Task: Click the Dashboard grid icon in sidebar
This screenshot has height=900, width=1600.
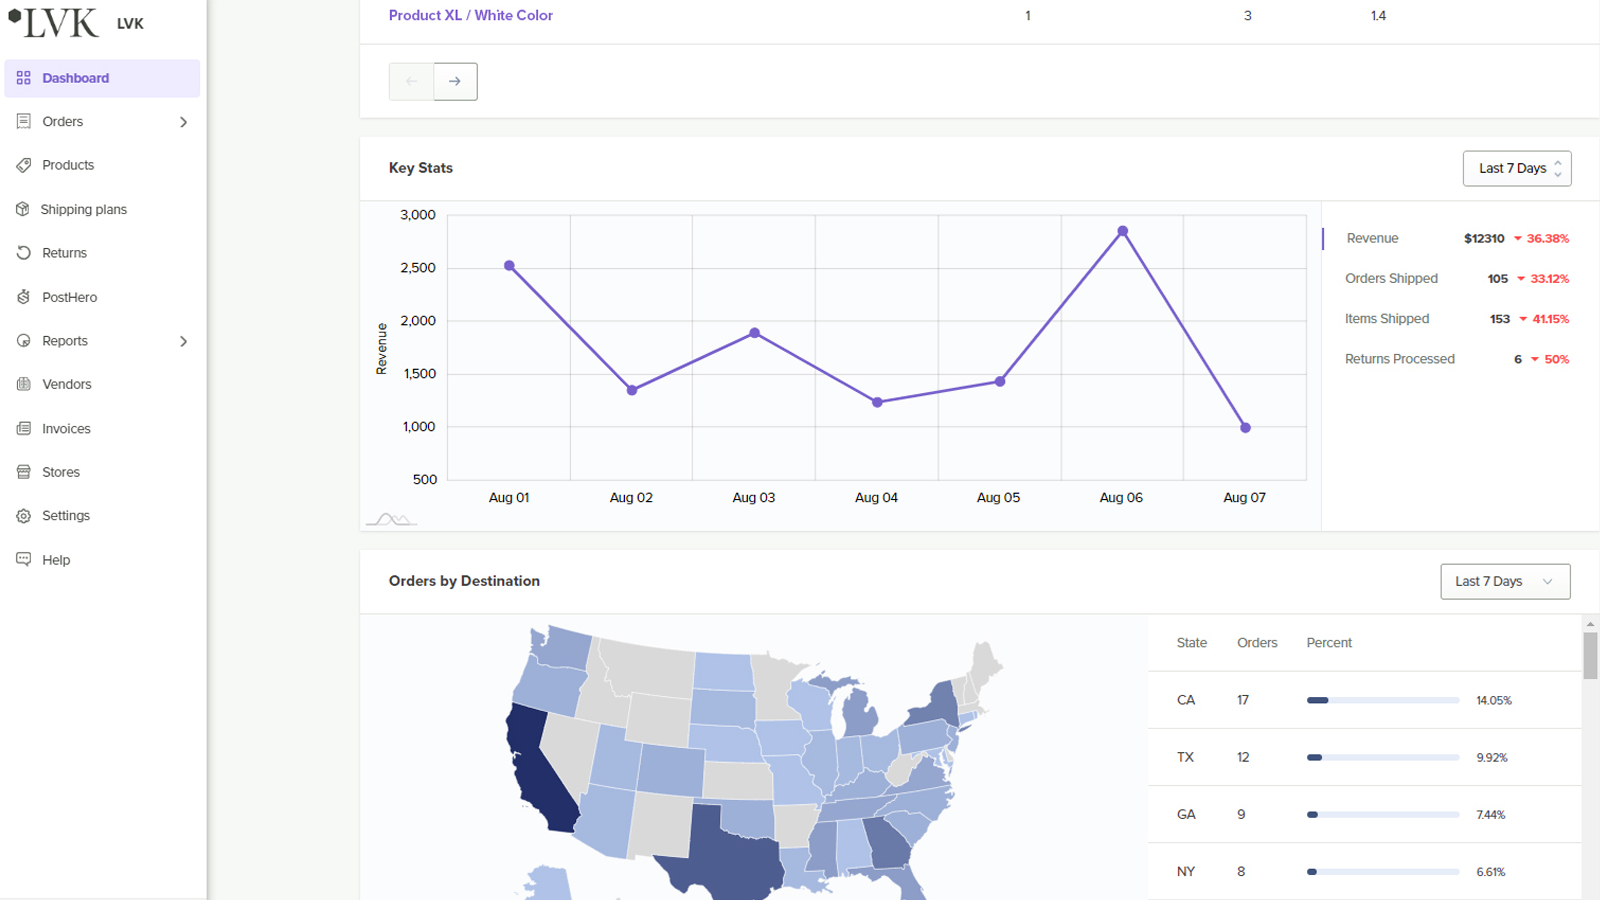Action: click(x=24, y=78)
